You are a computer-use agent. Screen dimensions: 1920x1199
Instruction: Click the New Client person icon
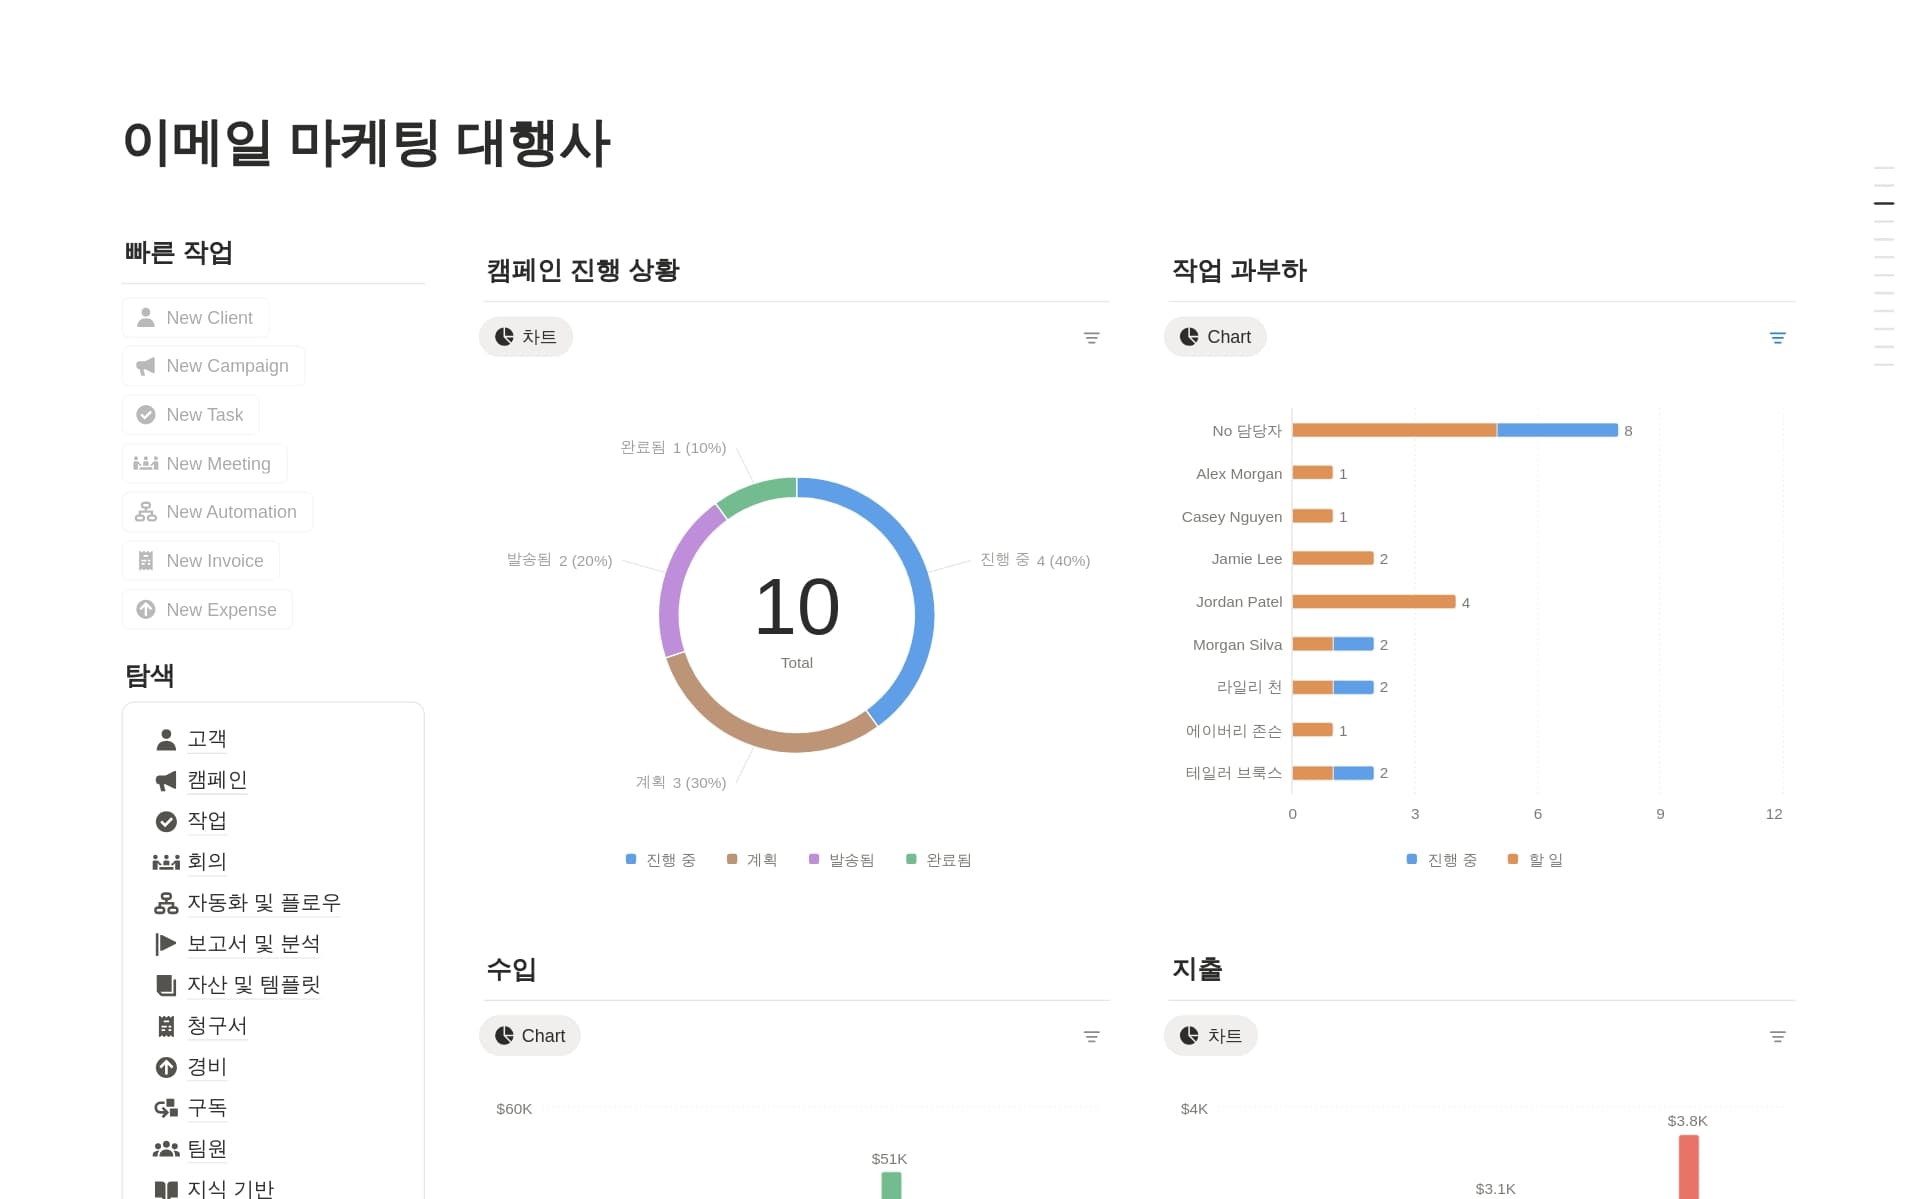(x=146, y=318)
